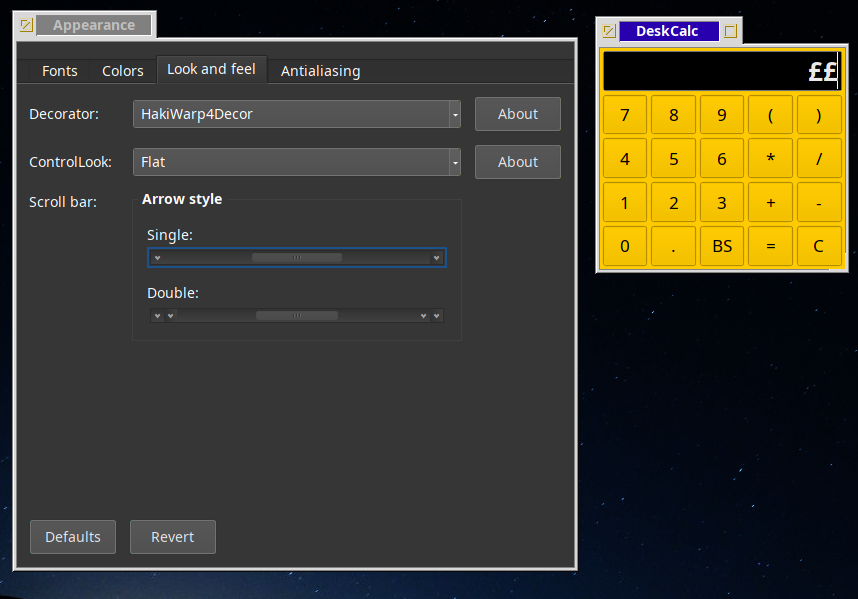Click About next to the Decorator menu
The width and height of the screenshot is (858, 599).
[517, 114]
